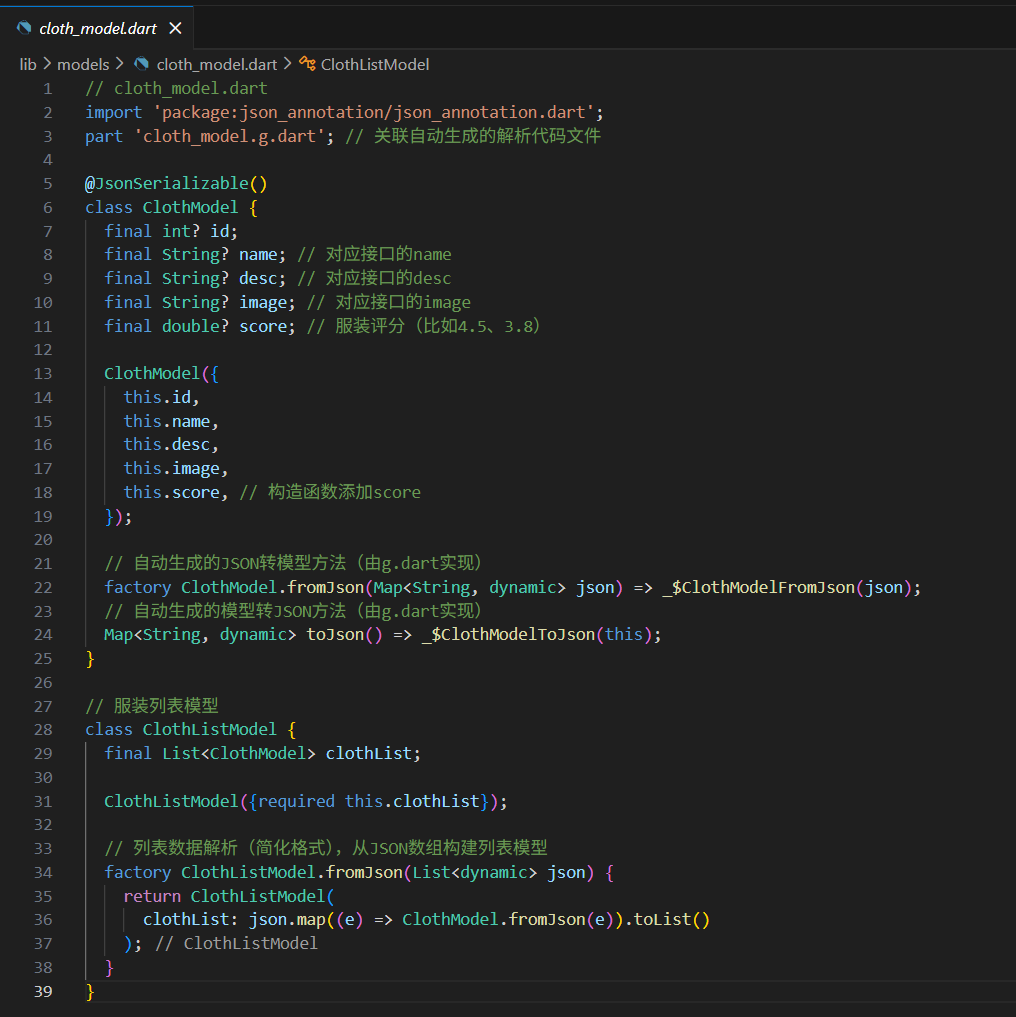The height and width of the screenshot is (1017, 1016).
Task: Click ClothListModel.fromJson factory on line 34
Action: 291,872
